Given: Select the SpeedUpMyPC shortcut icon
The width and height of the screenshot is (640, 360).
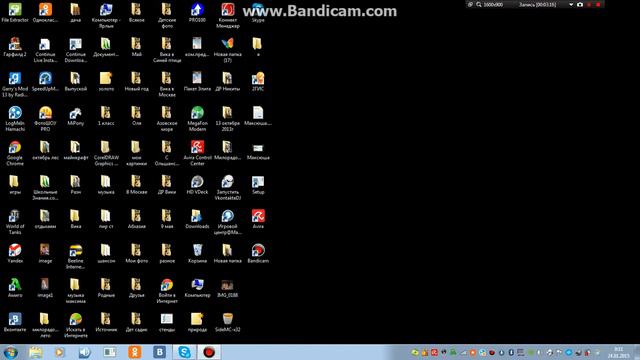Looking at the screenshot, I should [x=45, y=82].
